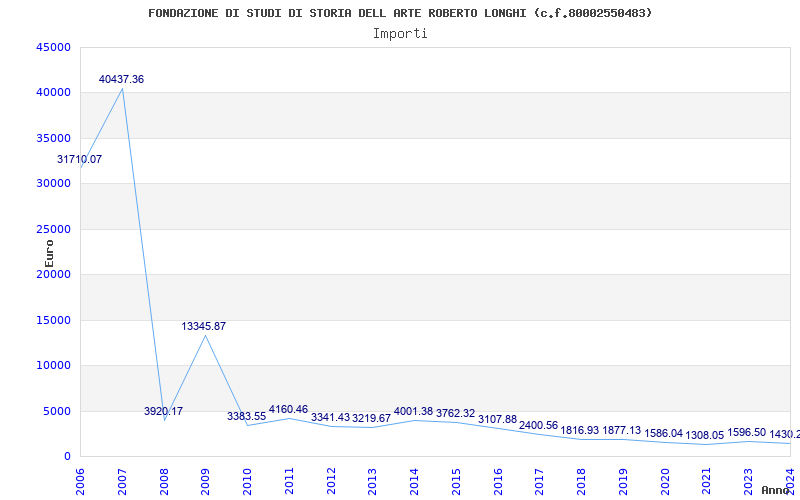
Task: Click the y-axis value 0
Action: 67,457
